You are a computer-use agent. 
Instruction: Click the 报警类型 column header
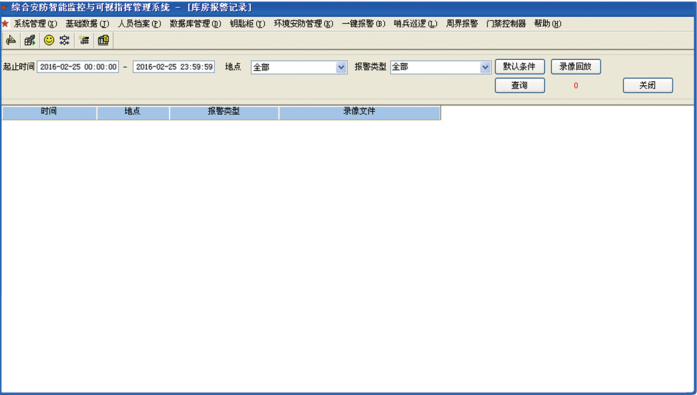click(224, 112)
